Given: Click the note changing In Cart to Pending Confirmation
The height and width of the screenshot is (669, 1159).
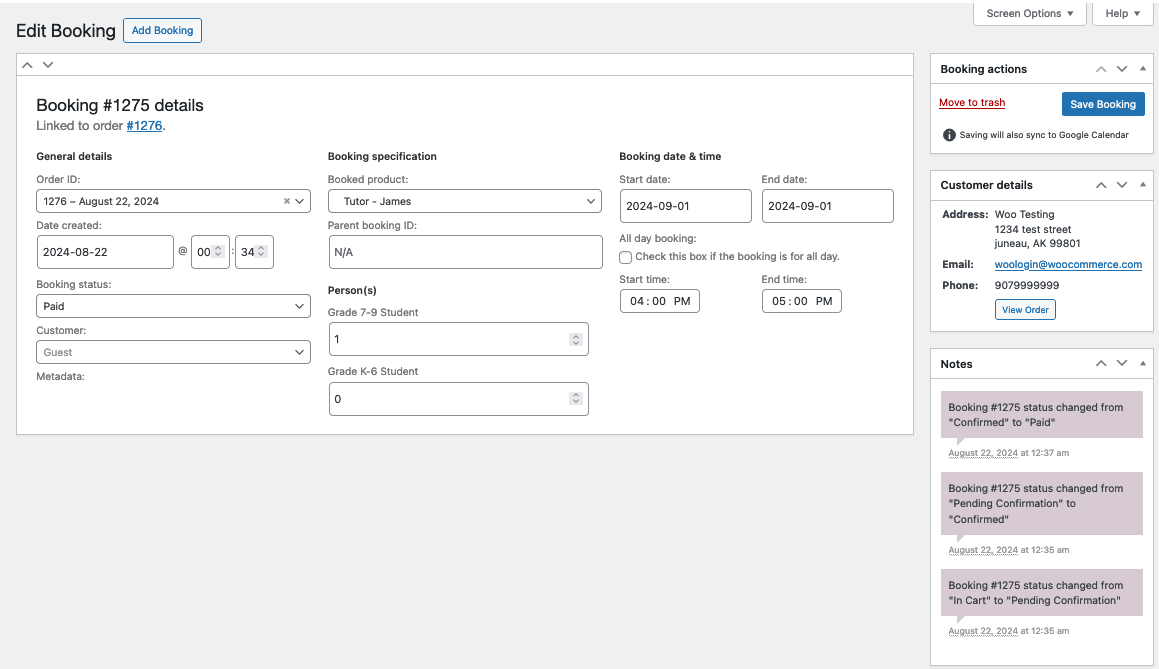Looking at the screenshot, I should (1041, 593).
